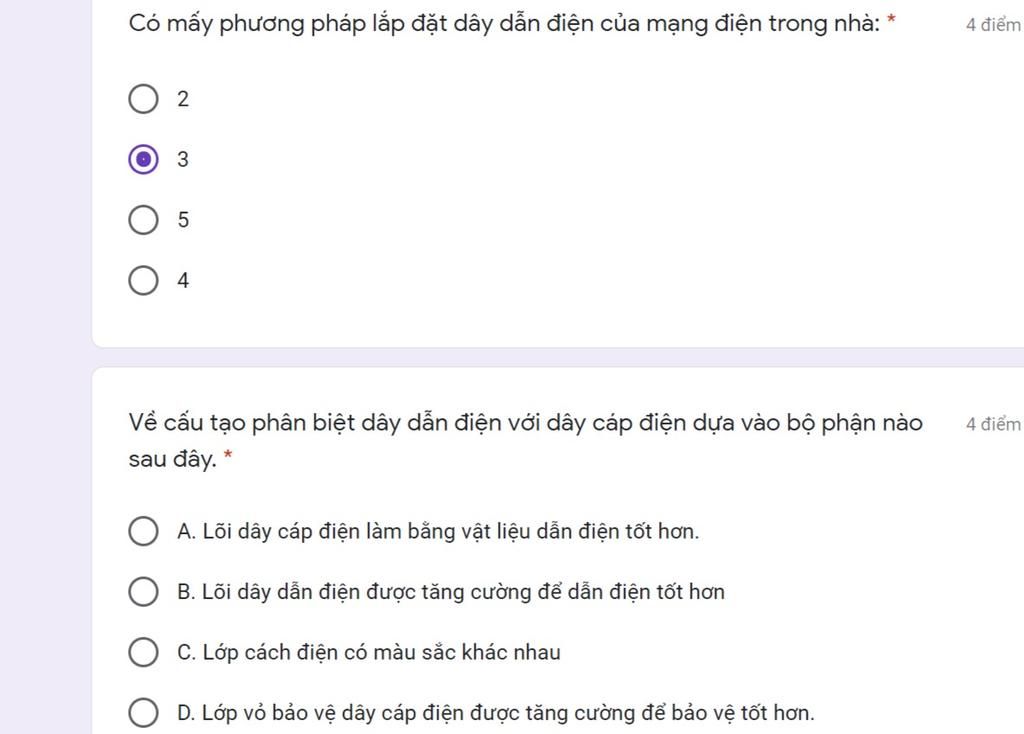This screenshot has height=734, width=1024.
Task: Pick radio option 4
Action: (x=143, y=281)
